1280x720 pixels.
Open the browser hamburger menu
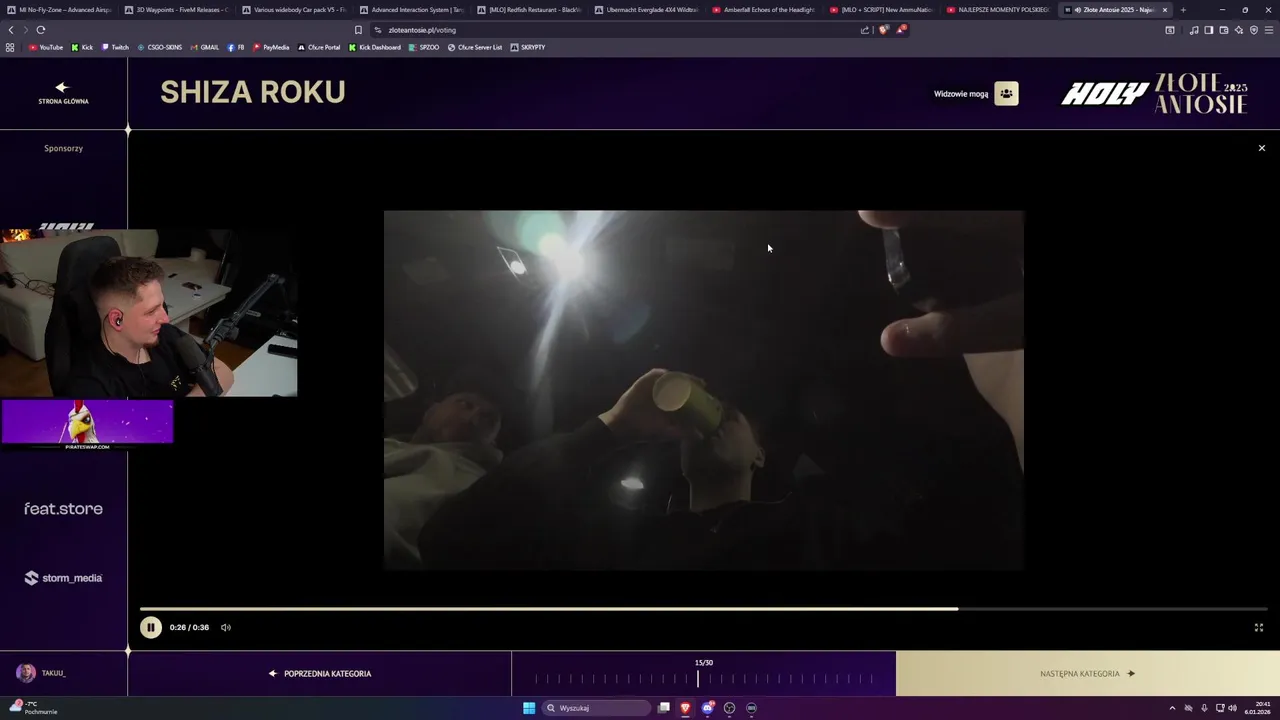click(x=1269, y=30)
